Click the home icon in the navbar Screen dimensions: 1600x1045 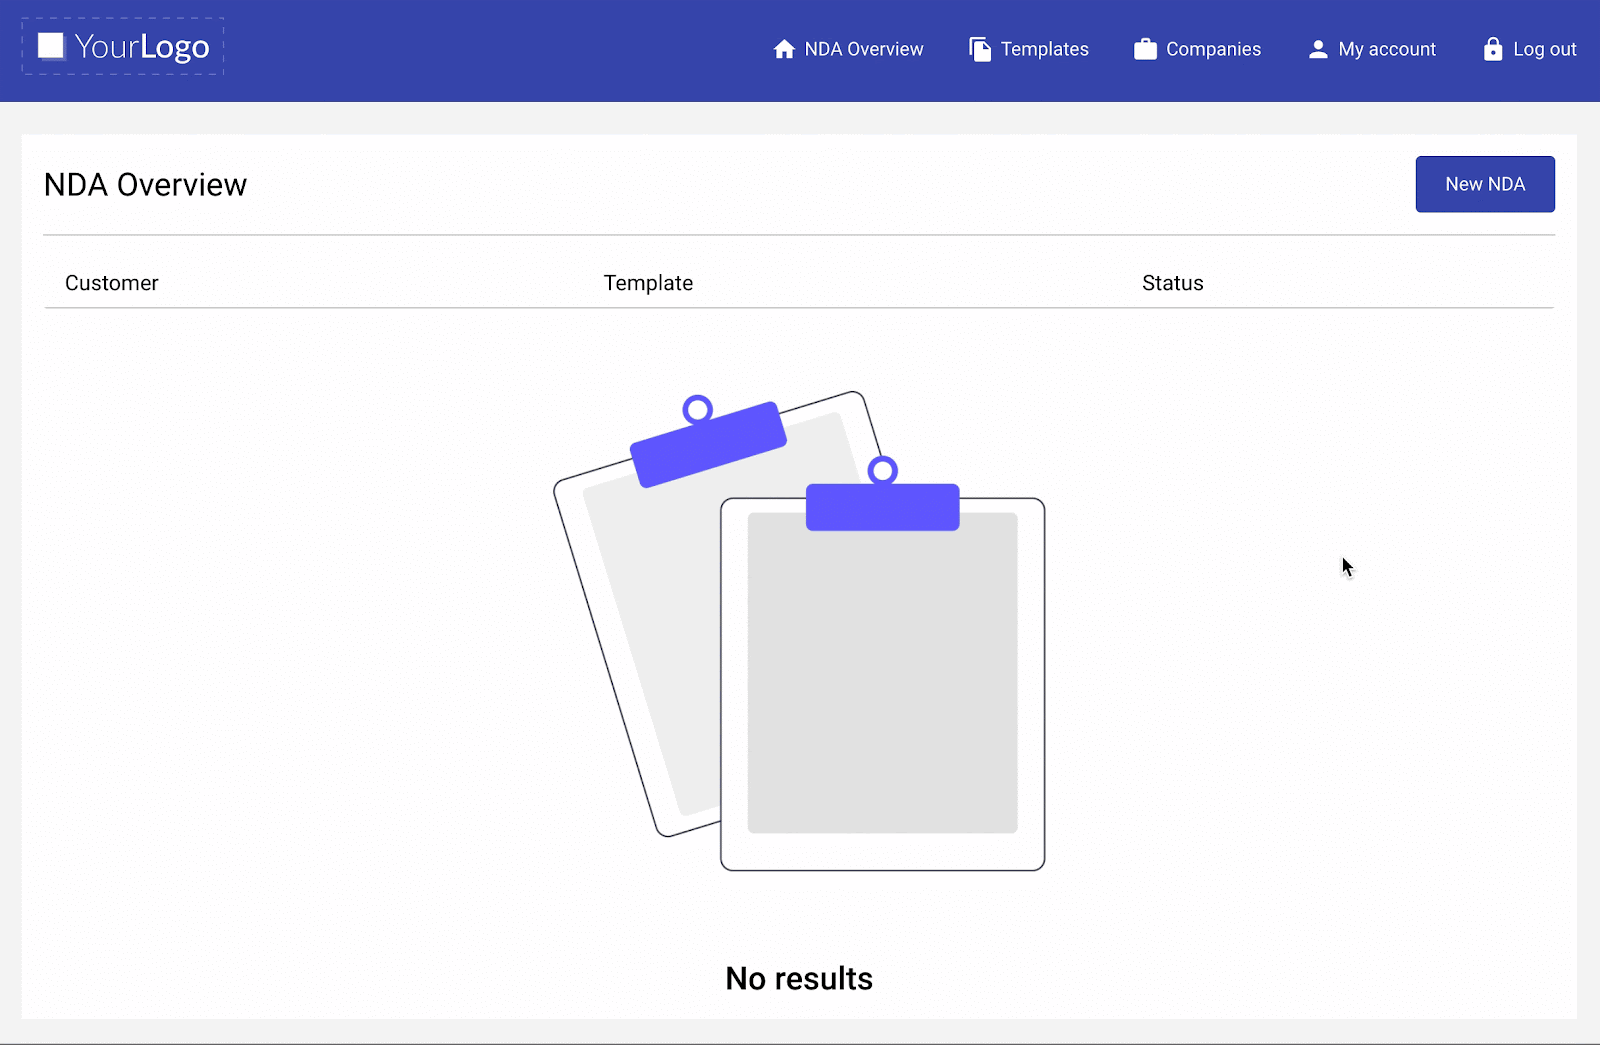(x=784, y=49)
